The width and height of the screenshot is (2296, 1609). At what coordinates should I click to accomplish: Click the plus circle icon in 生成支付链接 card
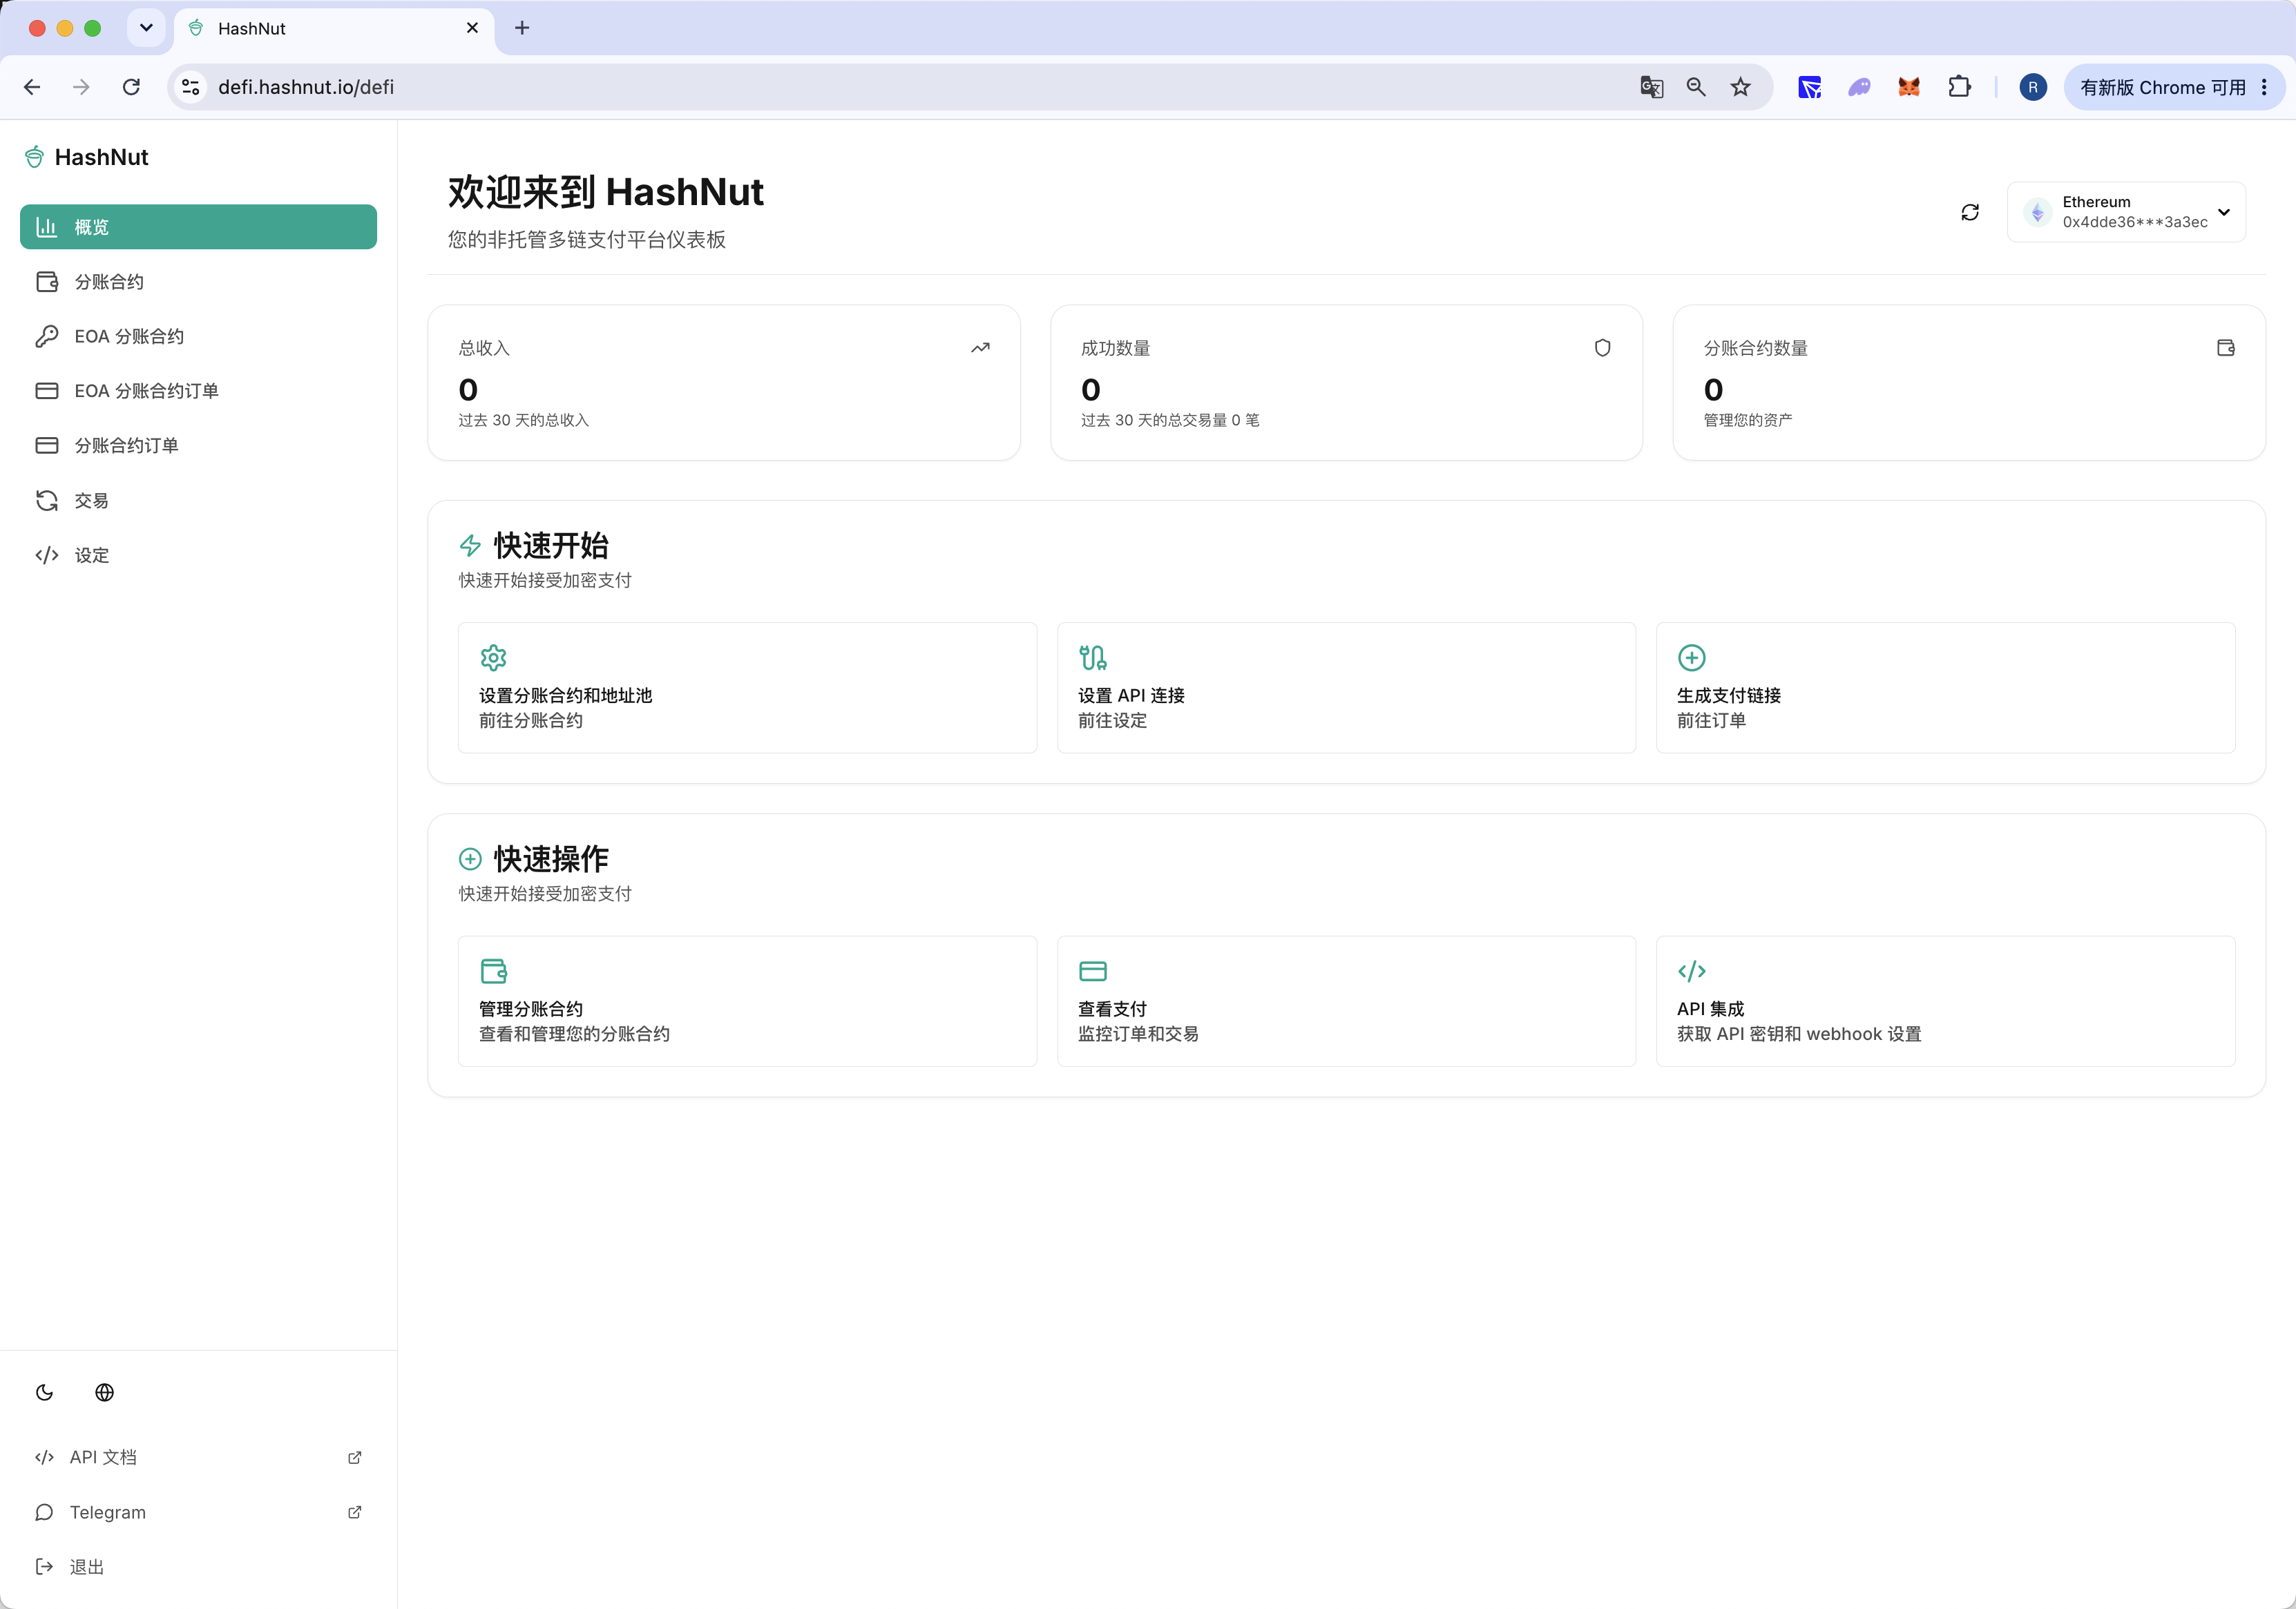1691,658
